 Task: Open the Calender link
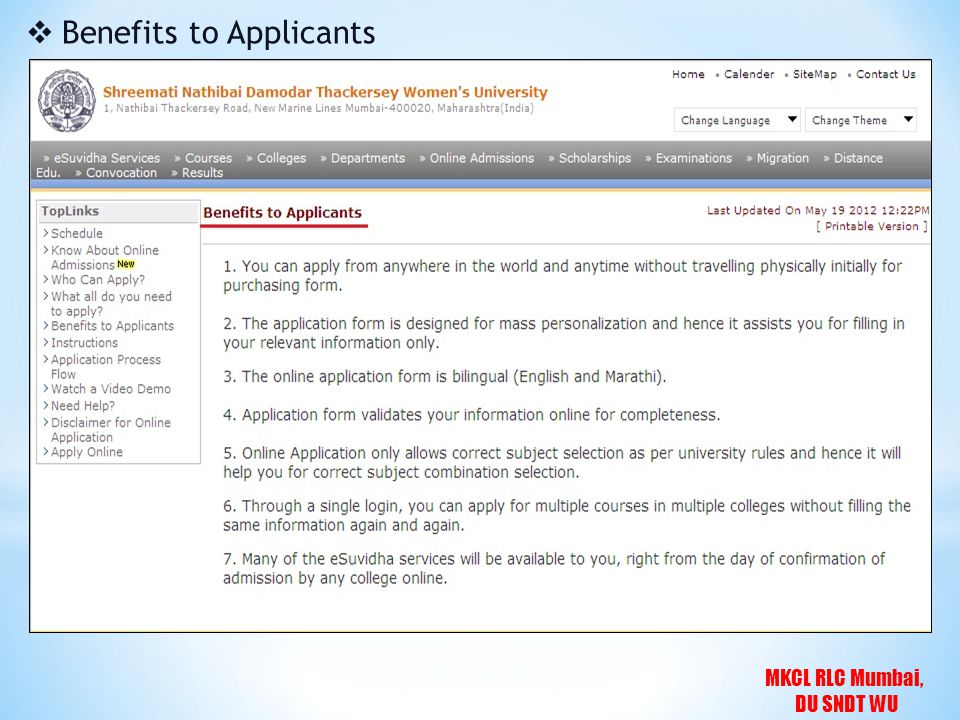(749, 74)
